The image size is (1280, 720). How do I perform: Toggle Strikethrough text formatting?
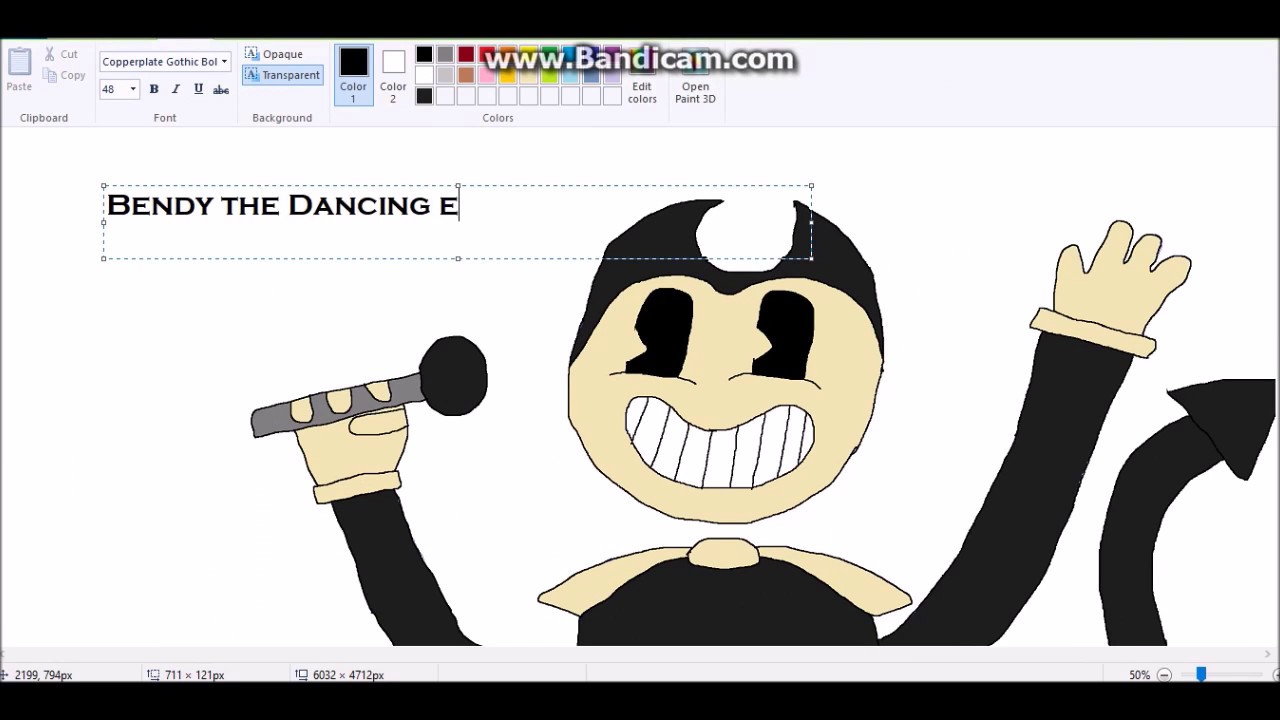221,89
